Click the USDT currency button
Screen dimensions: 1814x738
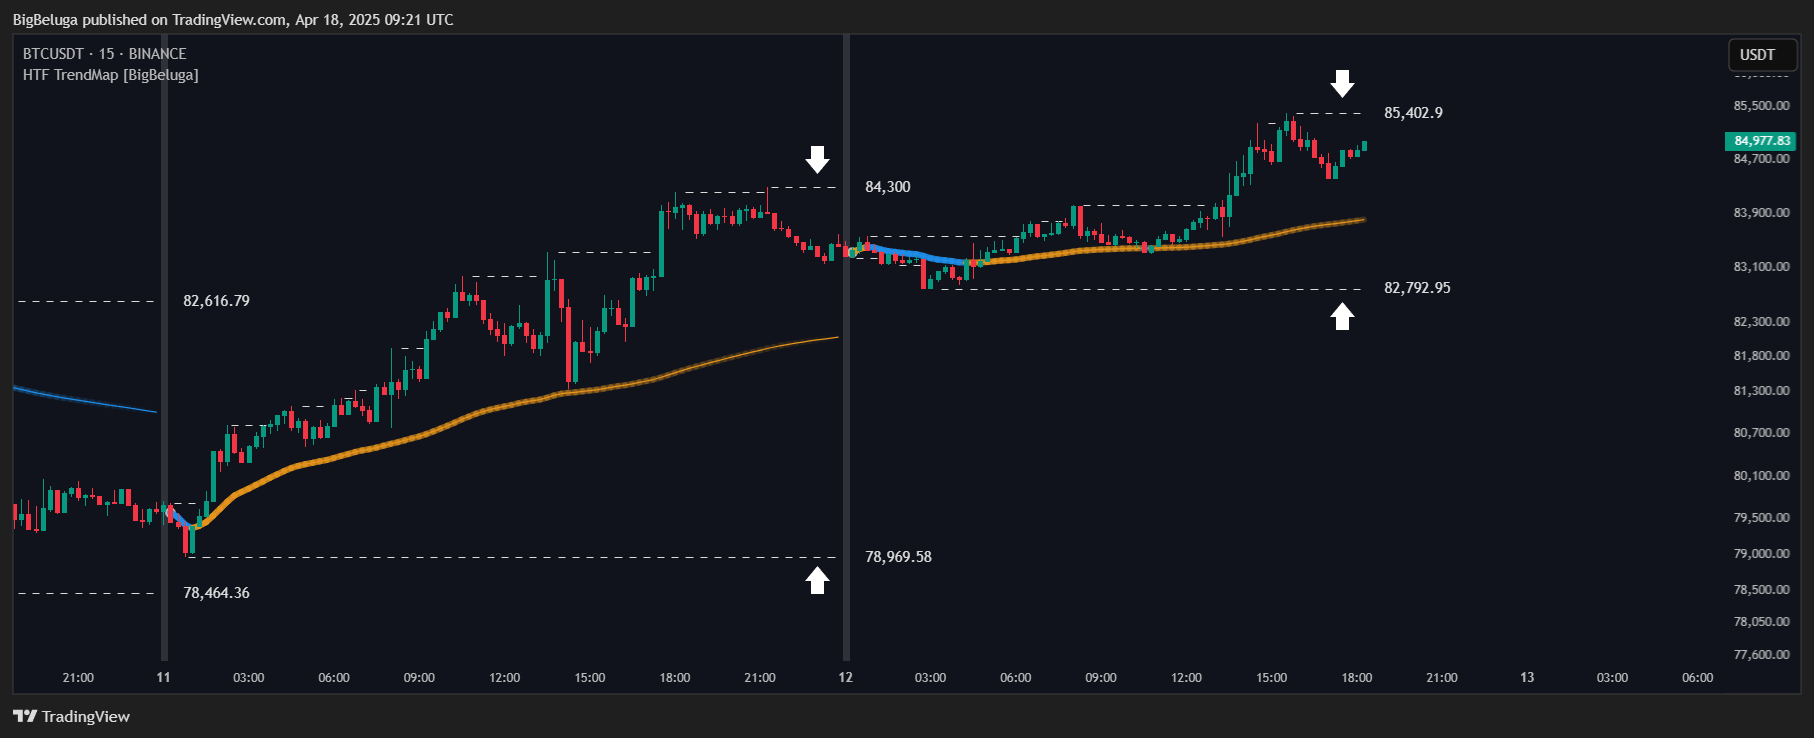tap(1762, 55)
